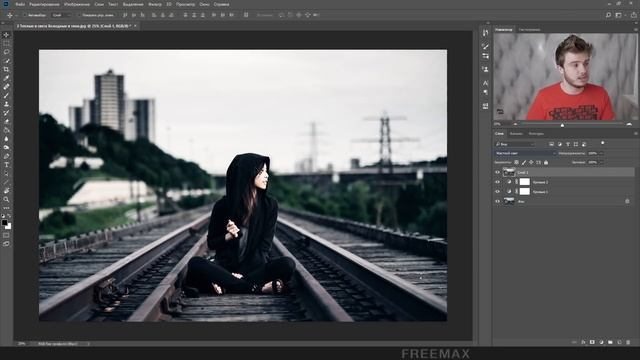This screenshot has height=360, width=640.
Task: Select the Eraser tool
Action: coord(6,121)
